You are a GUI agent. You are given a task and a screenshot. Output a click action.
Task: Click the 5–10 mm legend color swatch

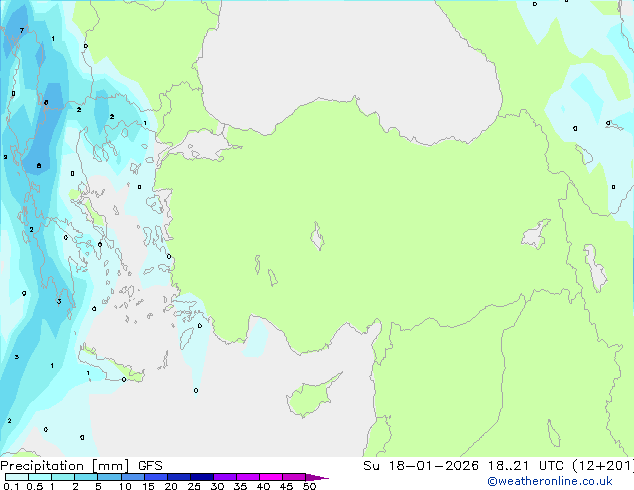point(109,477)
